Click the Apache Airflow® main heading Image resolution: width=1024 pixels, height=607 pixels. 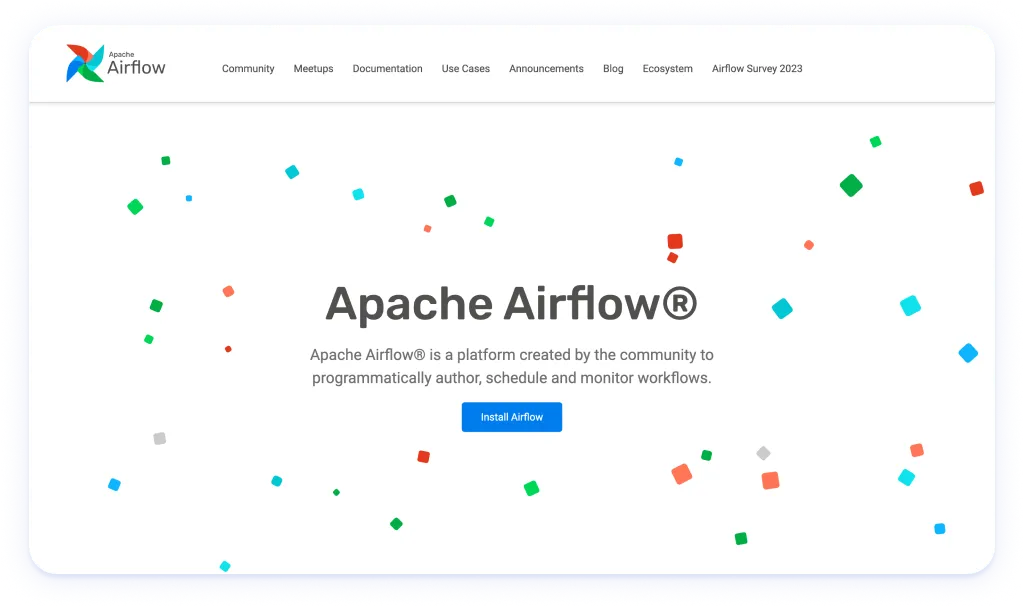511,303
